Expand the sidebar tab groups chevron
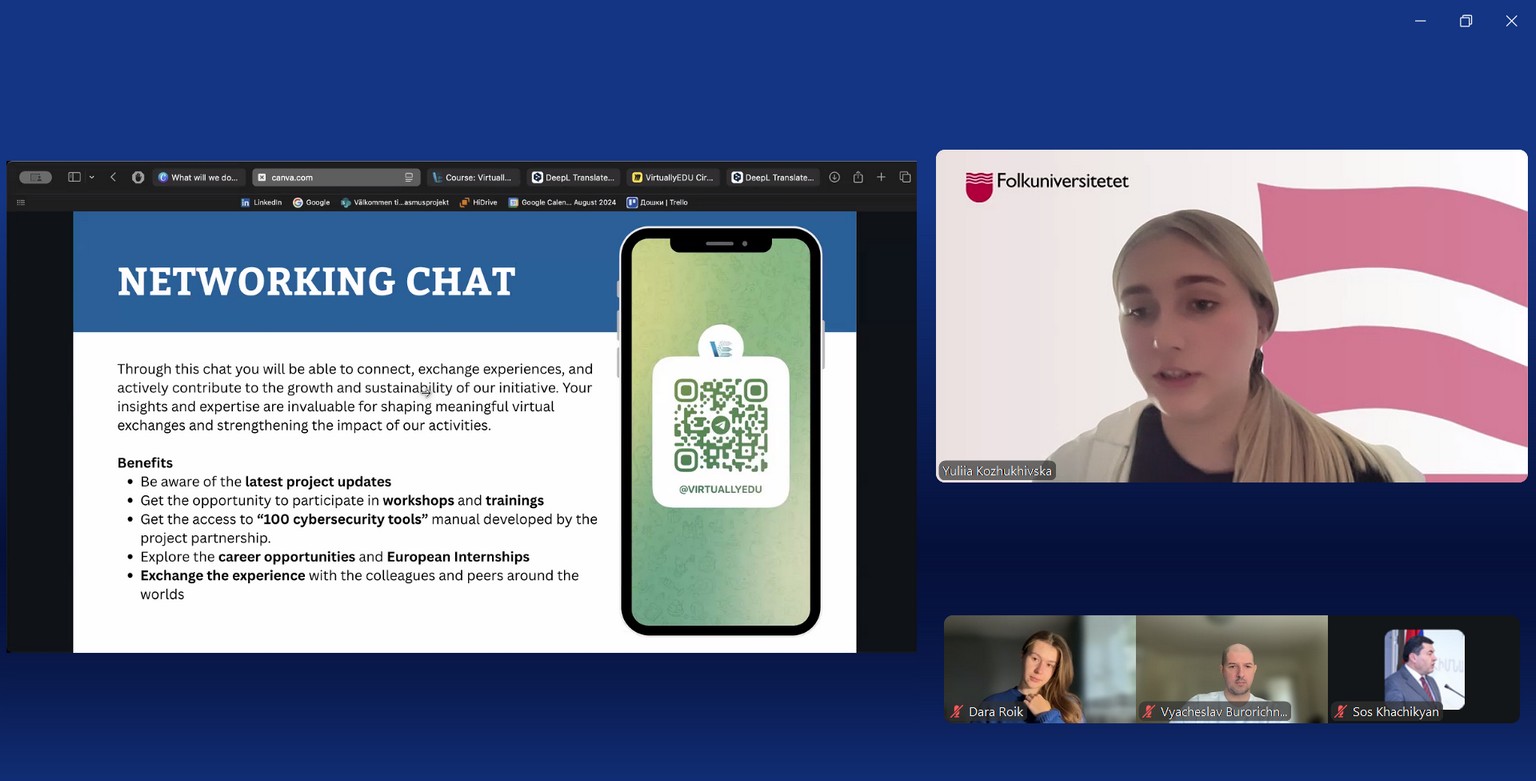Screen dimensions: 1536x781 pyautogui.click(x=91, y=177)
